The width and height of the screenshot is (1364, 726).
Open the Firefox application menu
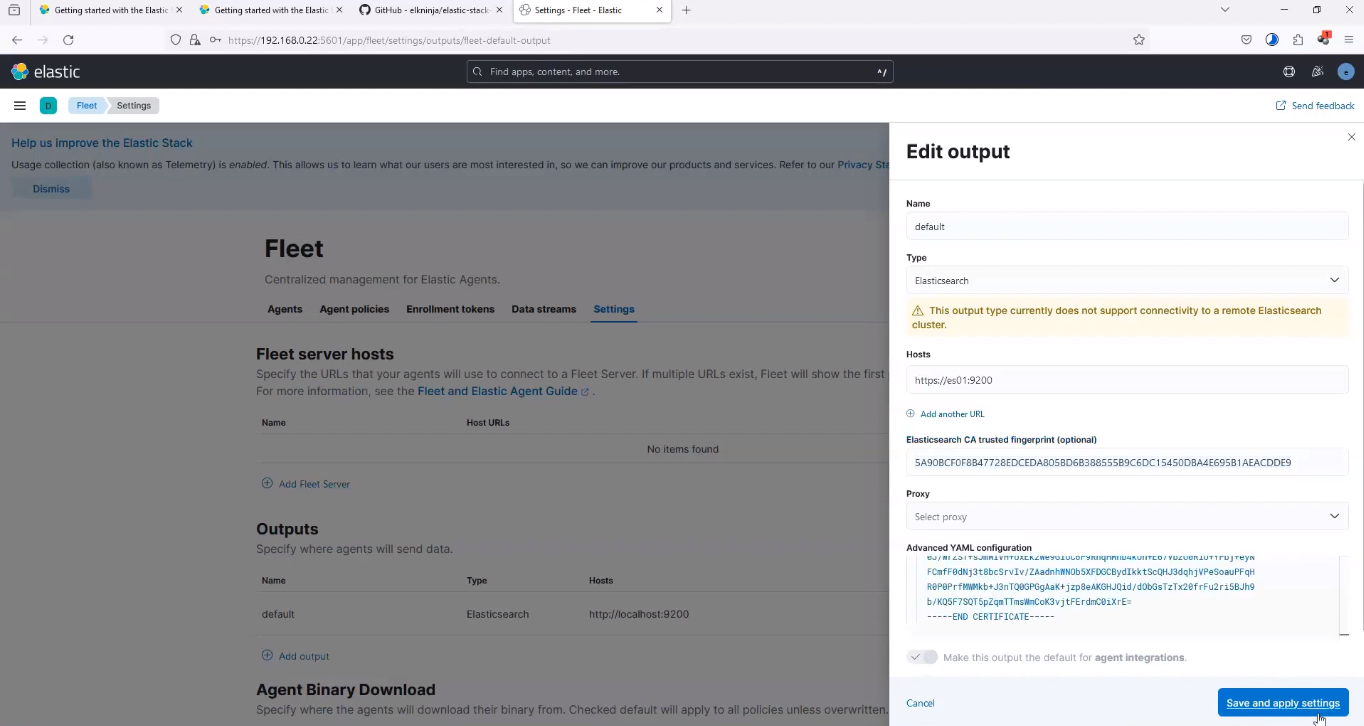pyautogui.click(x=1348, y=40)
